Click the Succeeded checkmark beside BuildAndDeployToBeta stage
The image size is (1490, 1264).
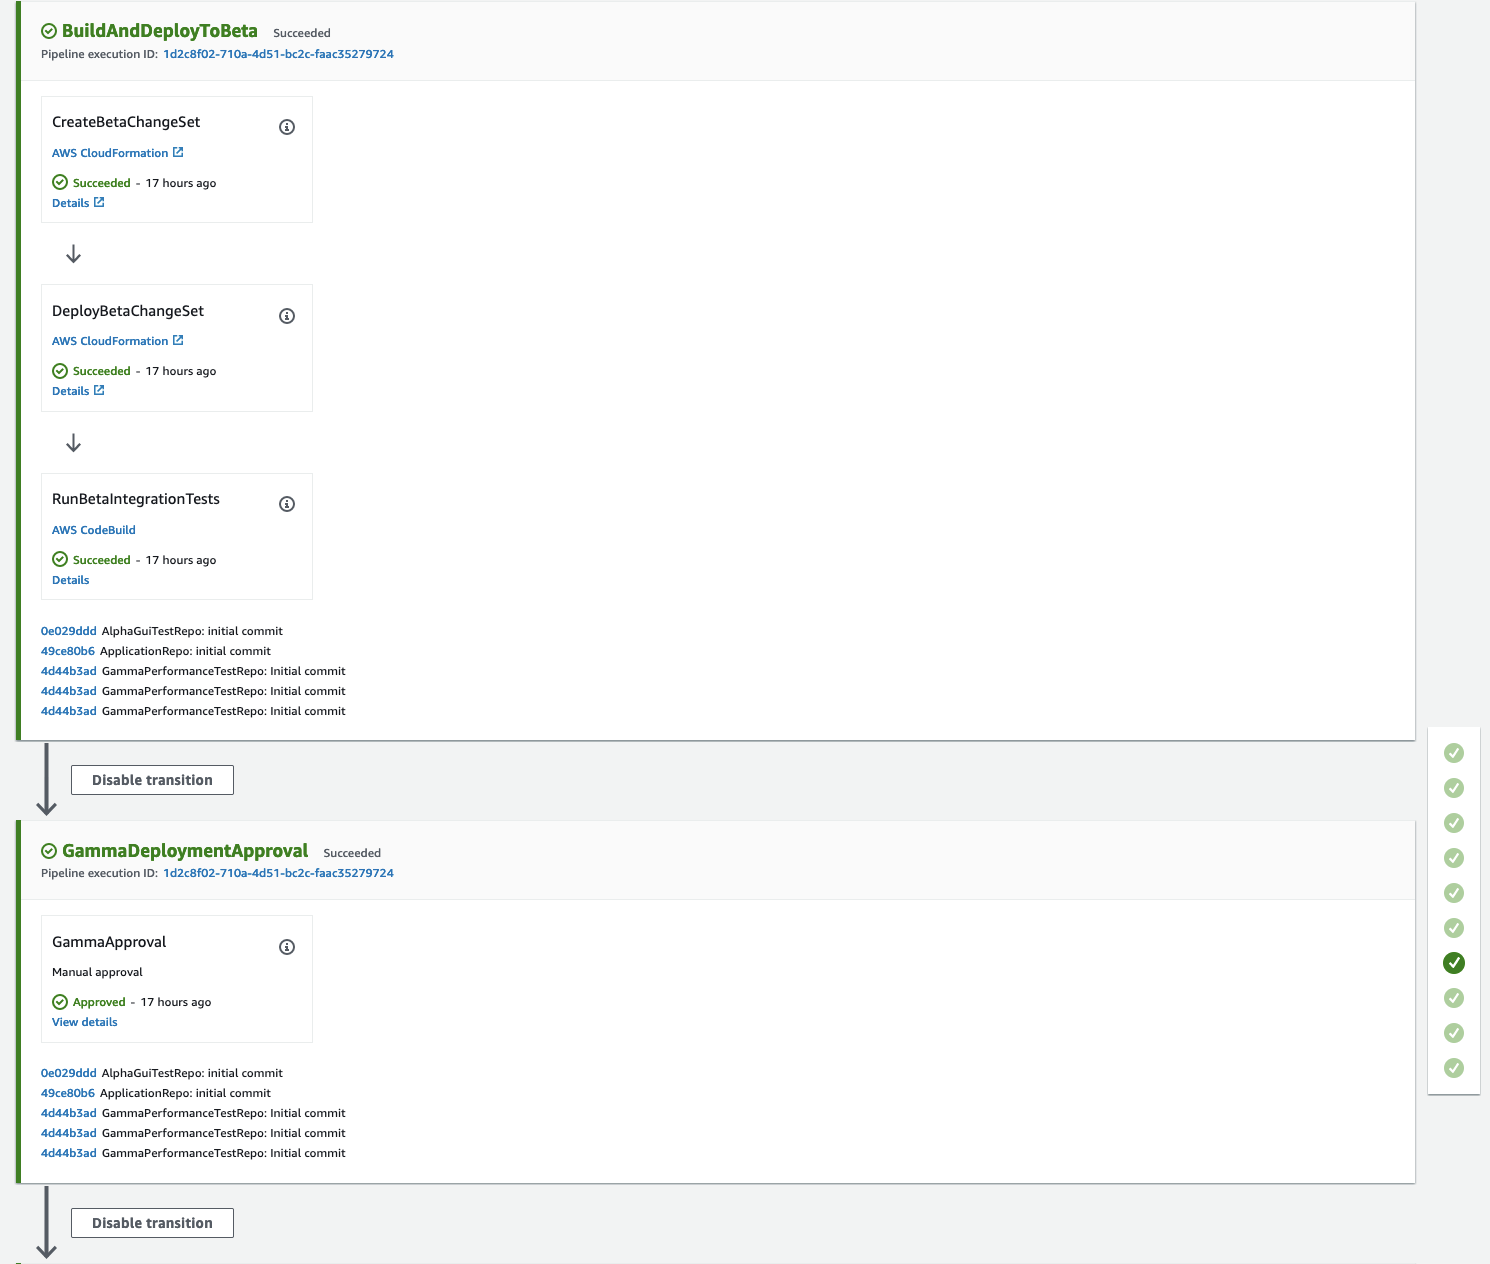47,30
